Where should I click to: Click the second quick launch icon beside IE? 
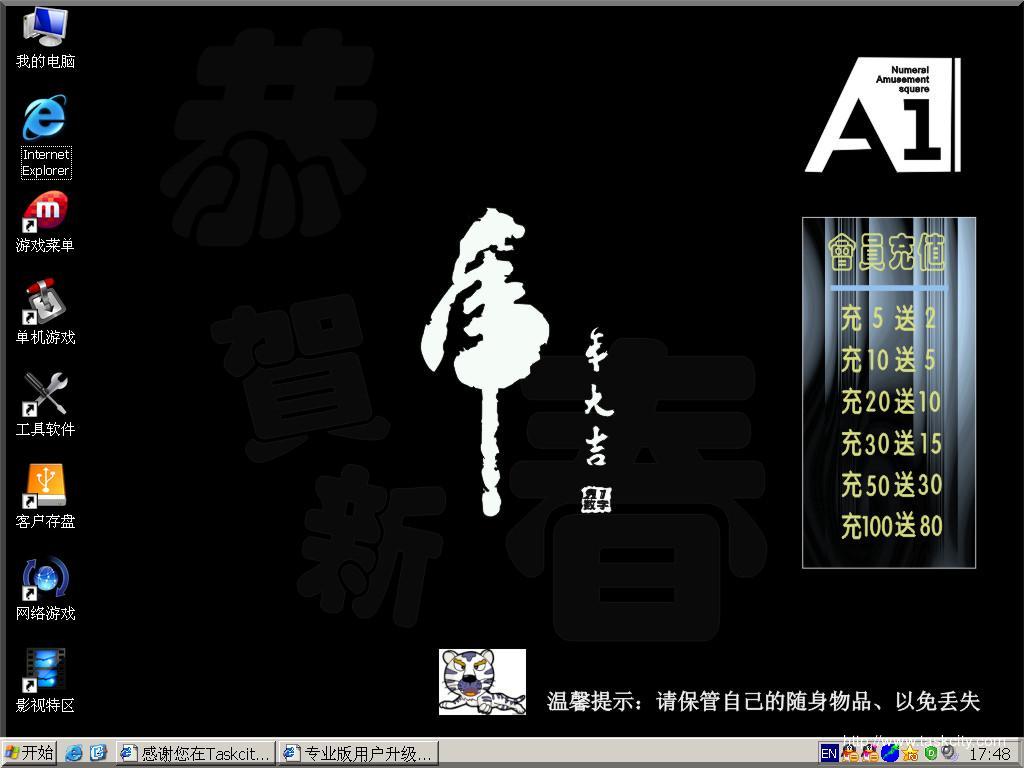pyautogui.click(x=98, y=753)
